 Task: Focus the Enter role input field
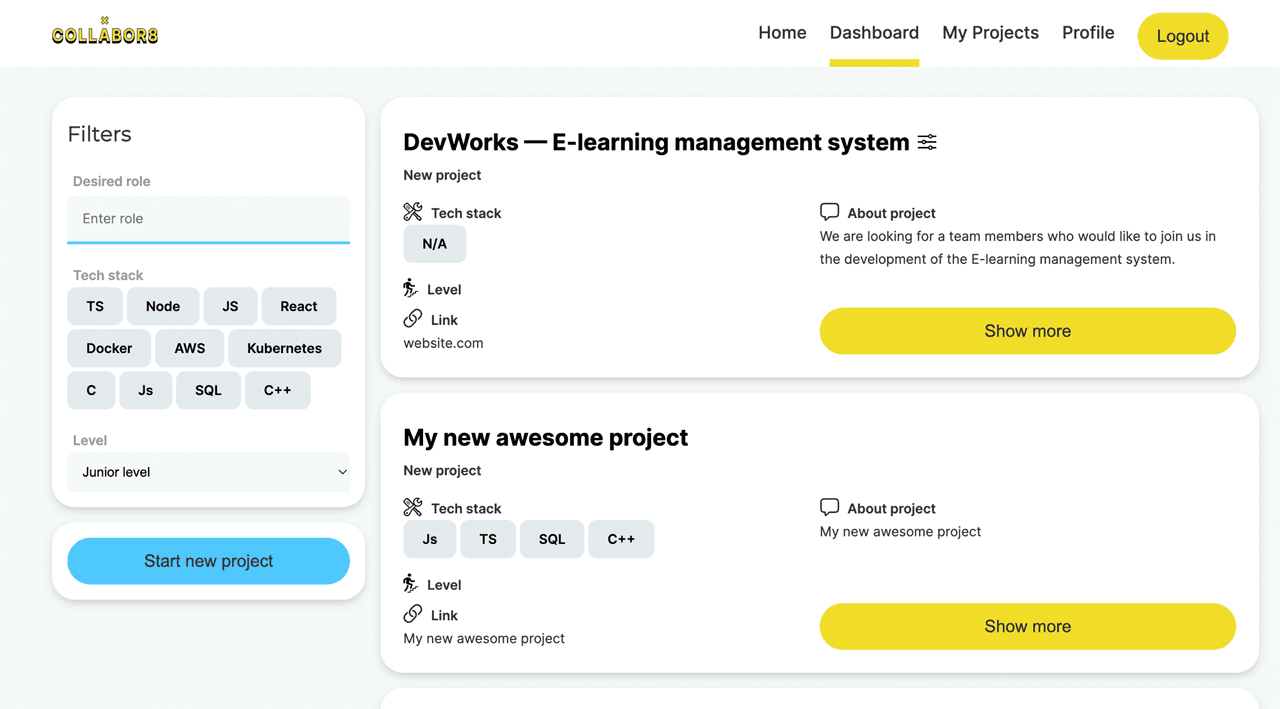[209, 219]
